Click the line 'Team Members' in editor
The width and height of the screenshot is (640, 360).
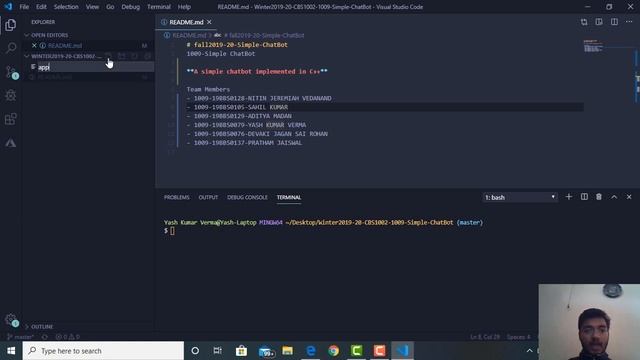click(208, 89)
